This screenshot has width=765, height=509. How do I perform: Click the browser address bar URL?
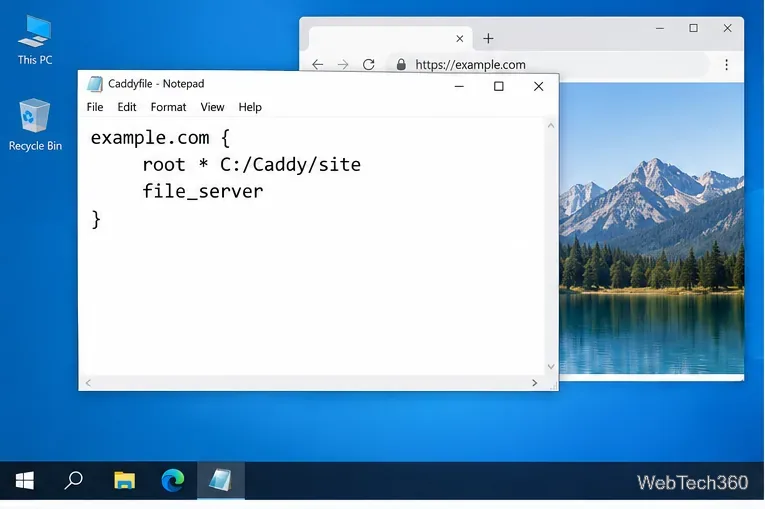470,64
